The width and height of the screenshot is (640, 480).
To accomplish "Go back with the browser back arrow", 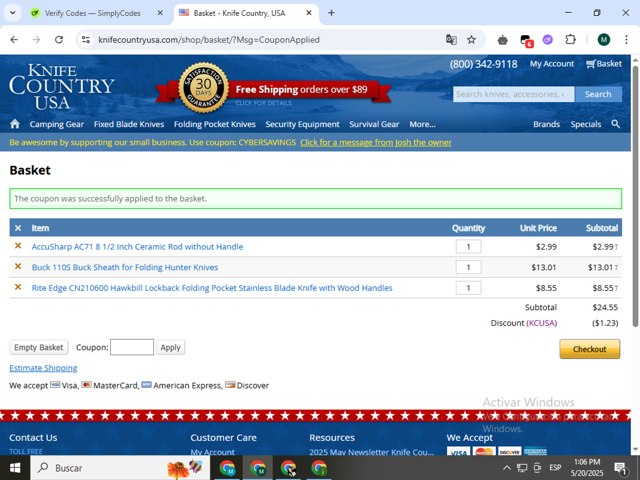I will 14,40.
